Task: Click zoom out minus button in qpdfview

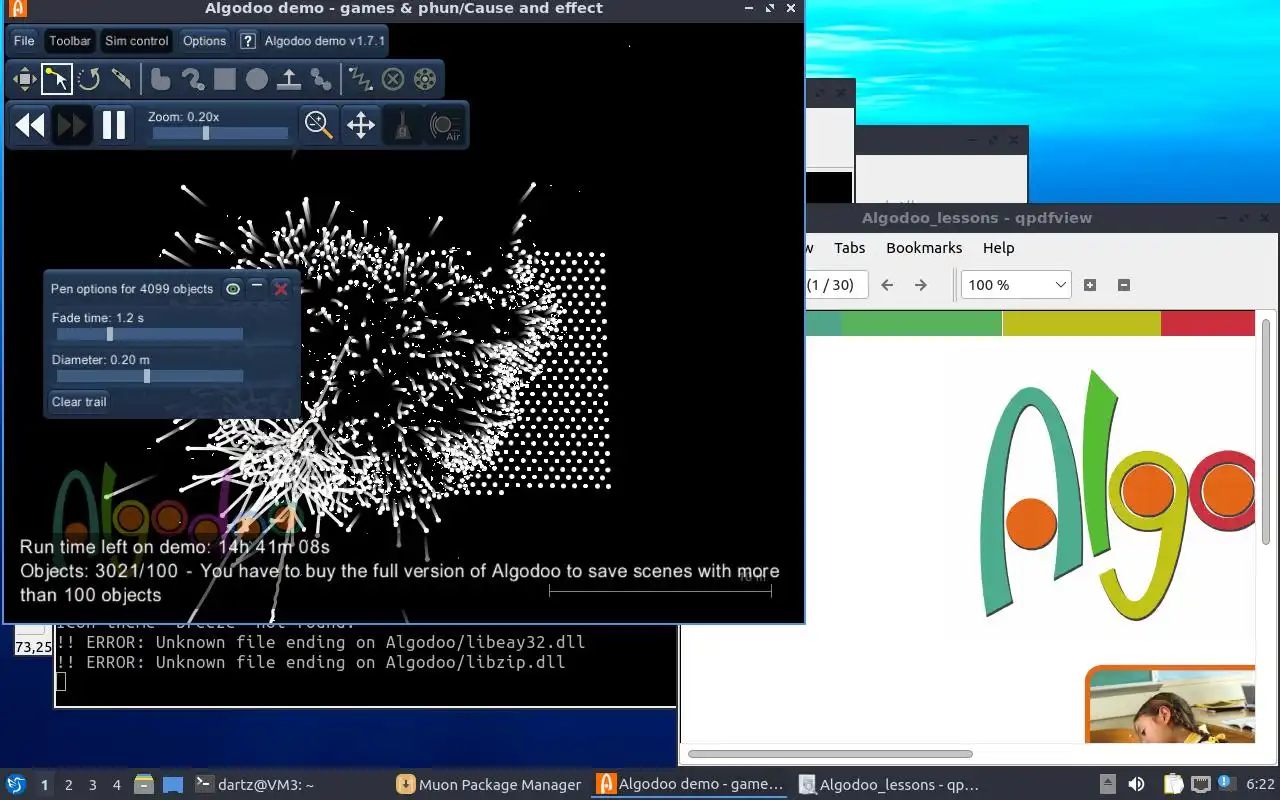Action: click(x=1123, y=285)
